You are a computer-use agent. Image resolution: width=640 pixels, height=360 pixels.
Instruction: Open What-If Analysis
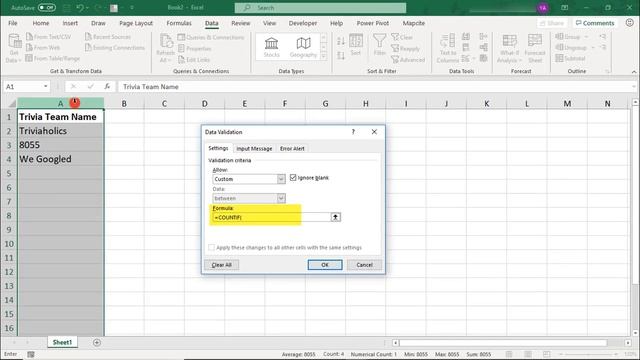click(509, 48)
